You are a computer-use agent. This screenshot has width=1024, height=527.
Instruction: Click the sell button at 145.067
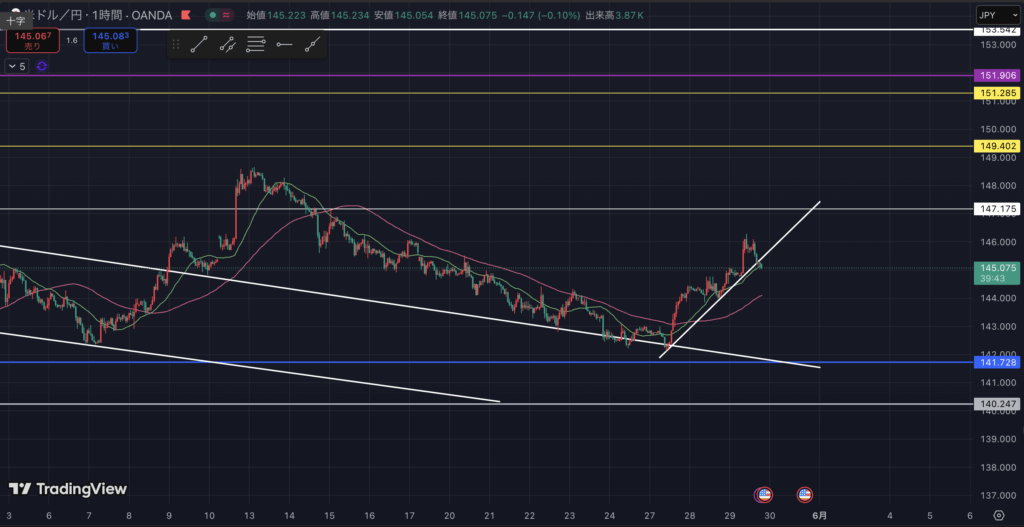pyautogui.click(x=33, y=40)
